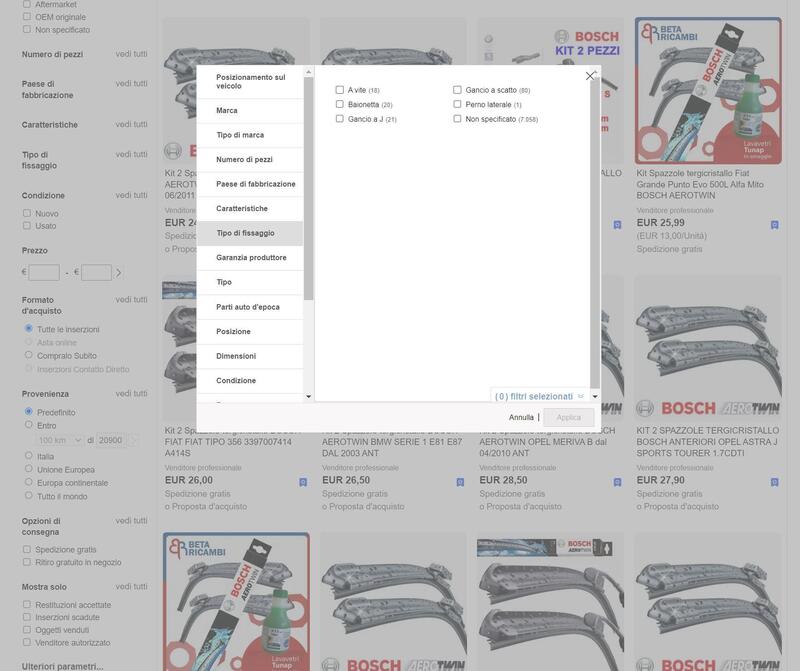800x671 pixels.
Task: Expand "vedi tutti" beside Caratteristiche in sidebar
Action: pos(131,124)
